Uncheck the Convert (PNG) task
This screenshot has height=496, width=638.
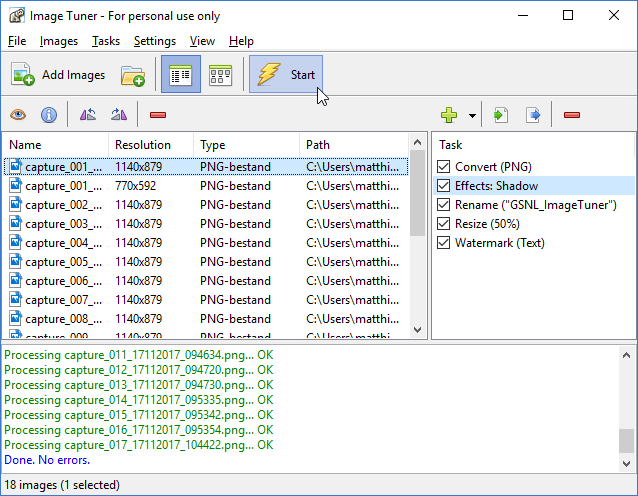tap(445, 167)
